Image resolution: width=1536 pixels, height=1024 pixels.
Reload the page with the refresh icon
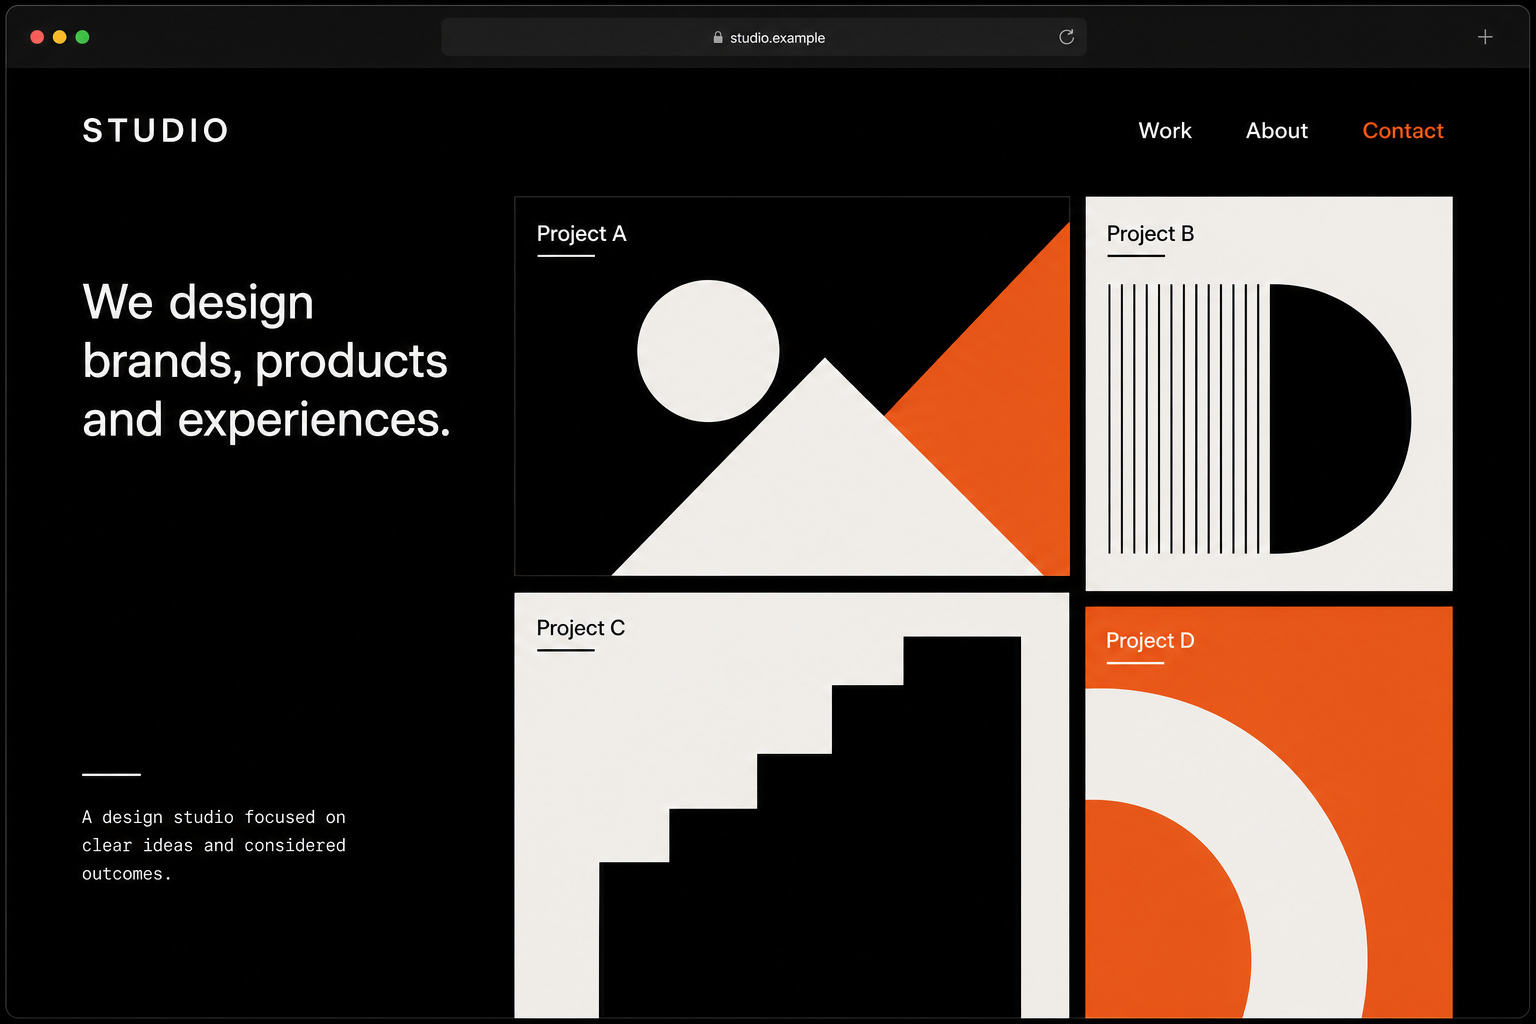pyautogui.click(x=1066, y=37)
